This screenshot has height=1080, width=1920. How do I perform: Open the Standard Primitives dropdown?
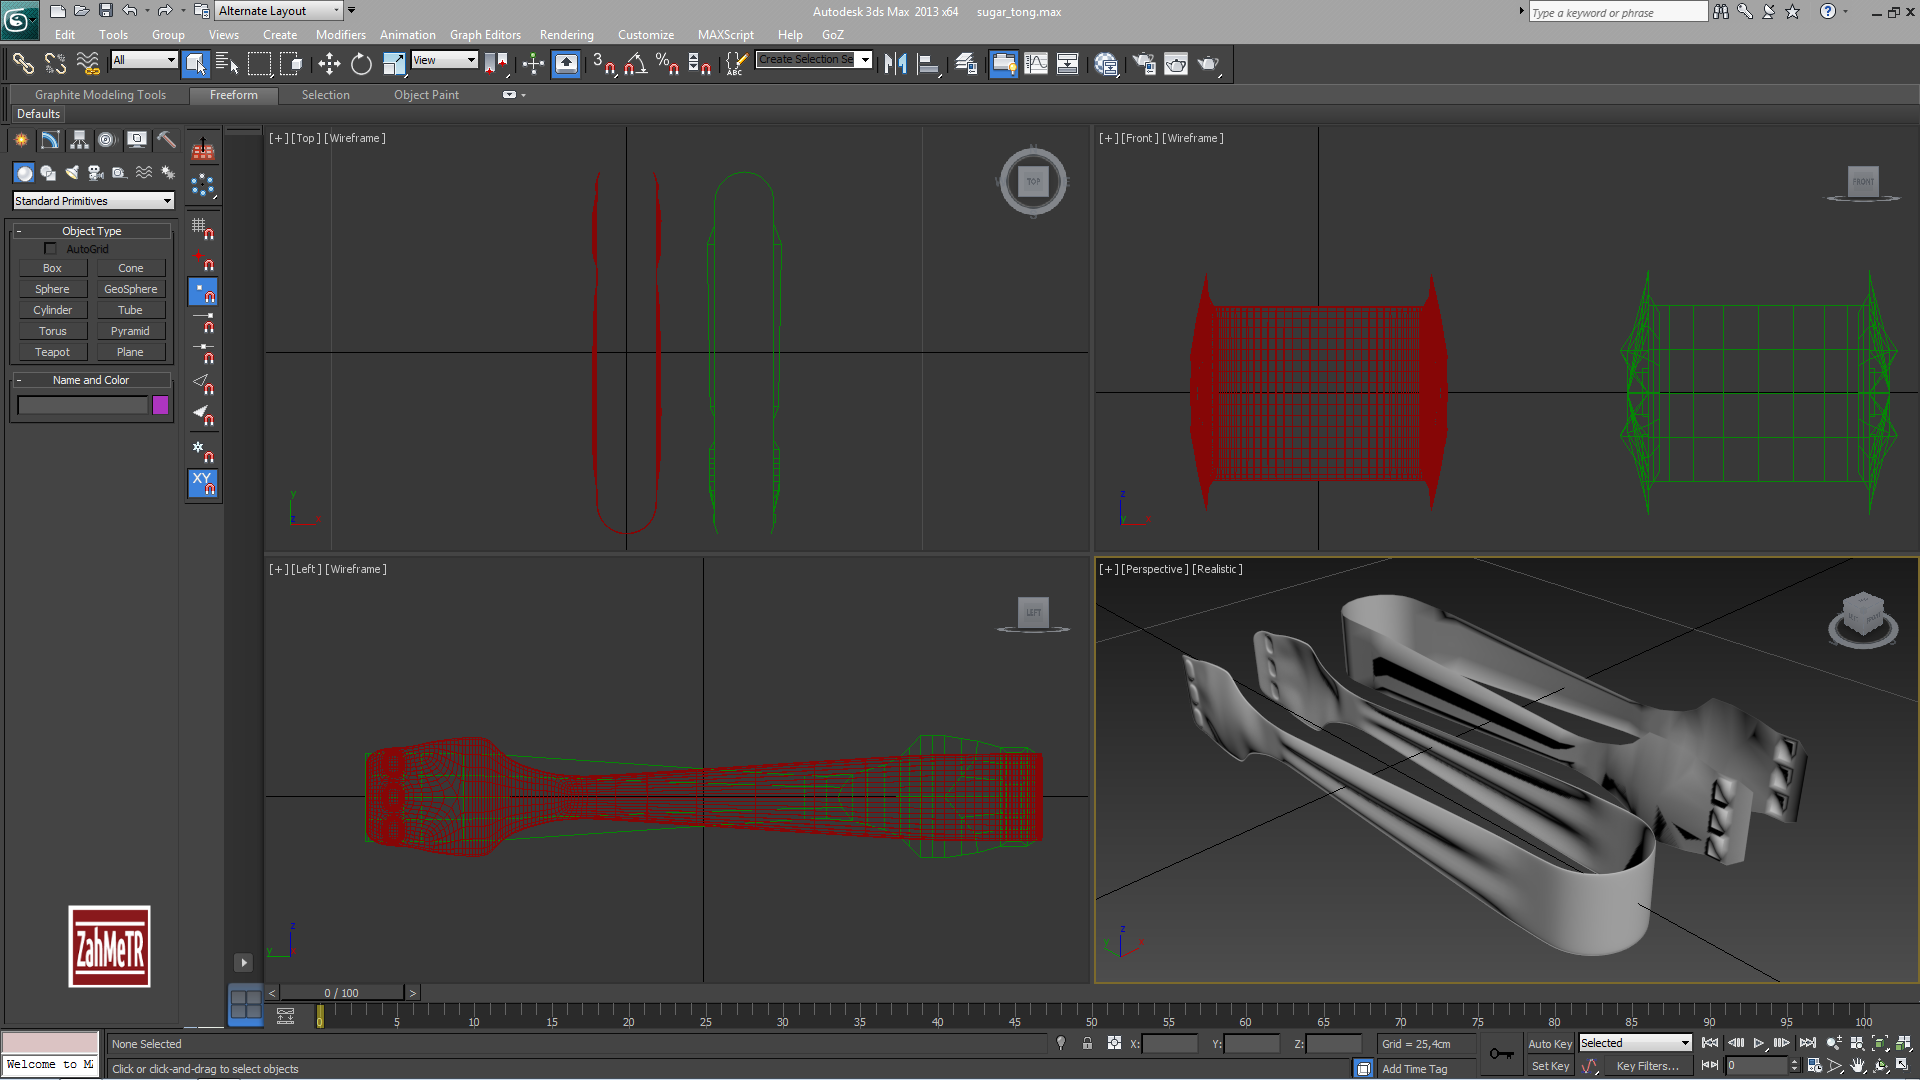(93, 201)
